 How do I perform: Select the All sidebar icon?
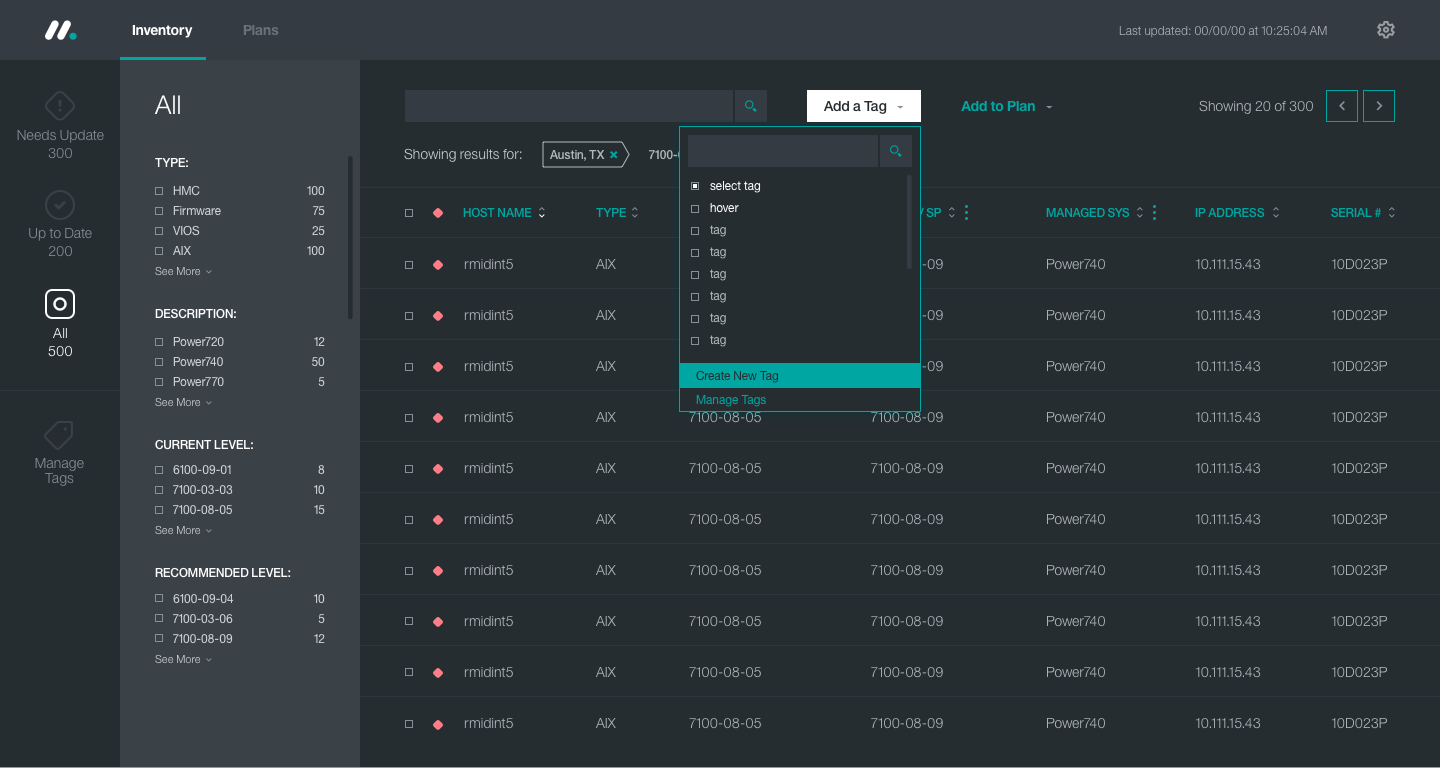pos(60,304)
